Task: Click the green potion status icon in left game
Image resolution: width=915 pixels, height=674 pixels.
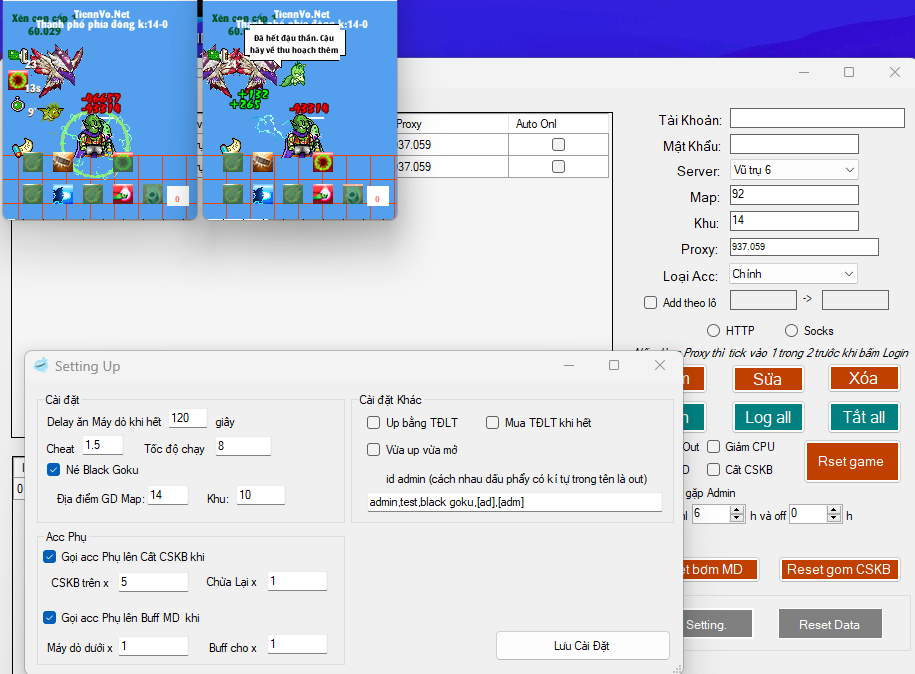Action: (x=17, y=106)
